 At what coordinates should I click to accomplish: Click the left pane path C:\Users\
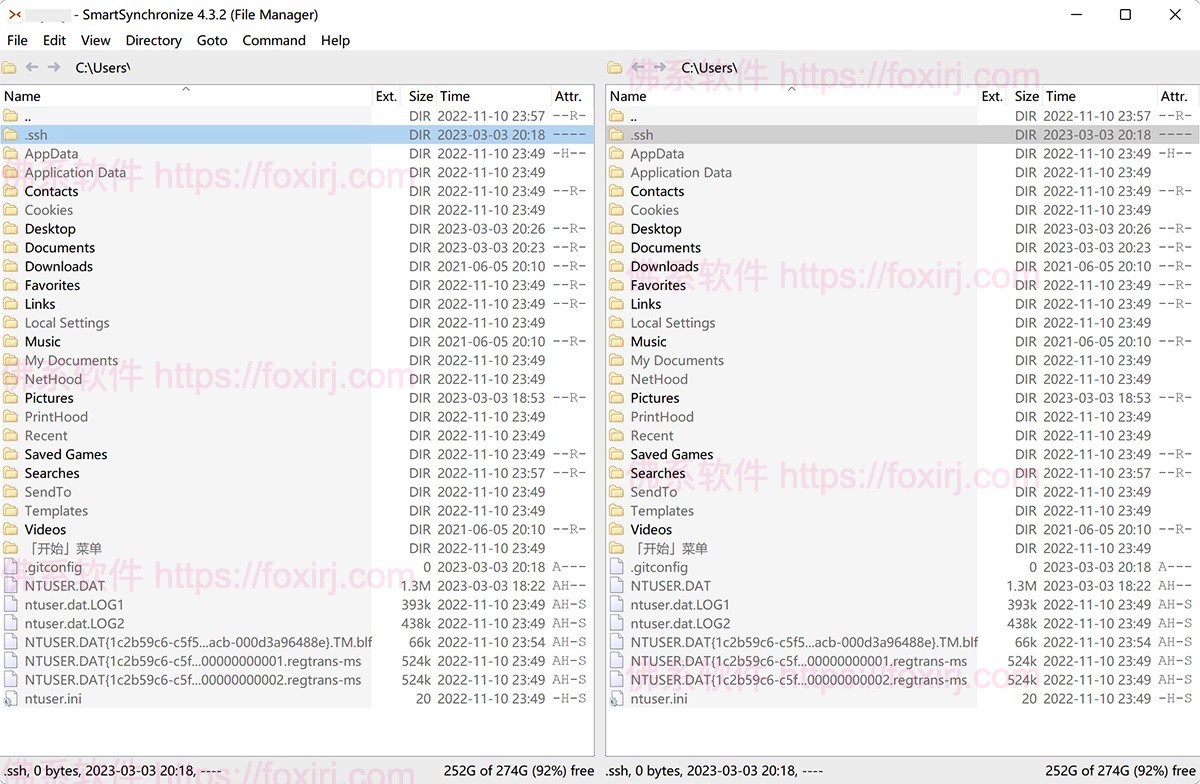click(102, 68)
